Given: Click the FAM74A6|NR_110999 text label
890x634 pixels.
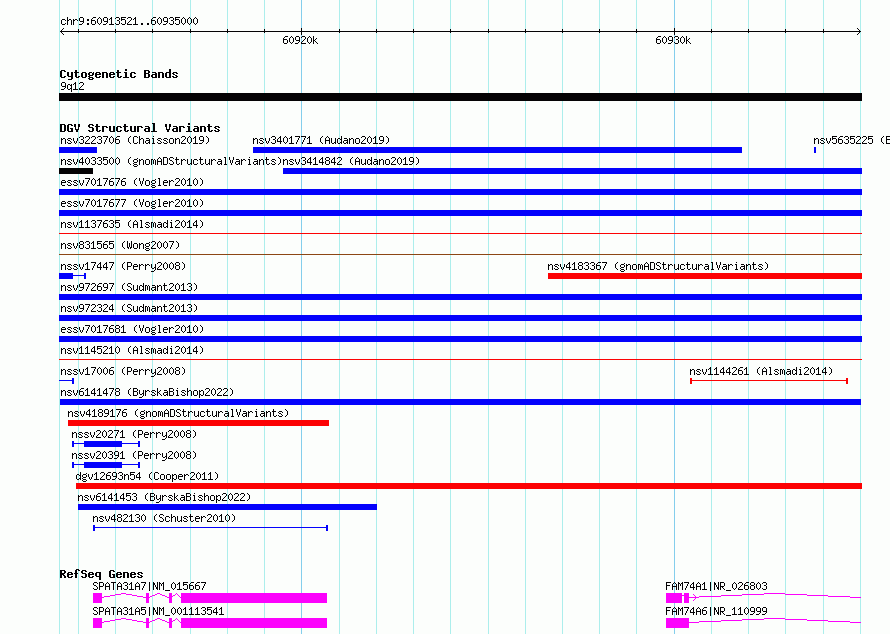Looking at the screenshot, I should coord(716,611).
